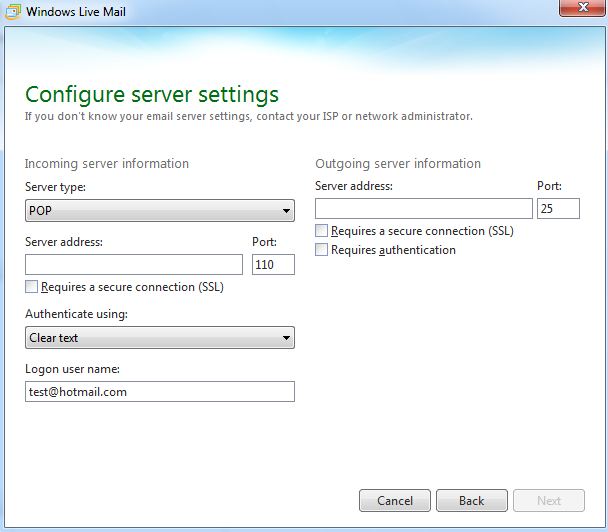Click the disabled Next button
The height and width of the screenshot is (532, 608).
tap(549, 501)
